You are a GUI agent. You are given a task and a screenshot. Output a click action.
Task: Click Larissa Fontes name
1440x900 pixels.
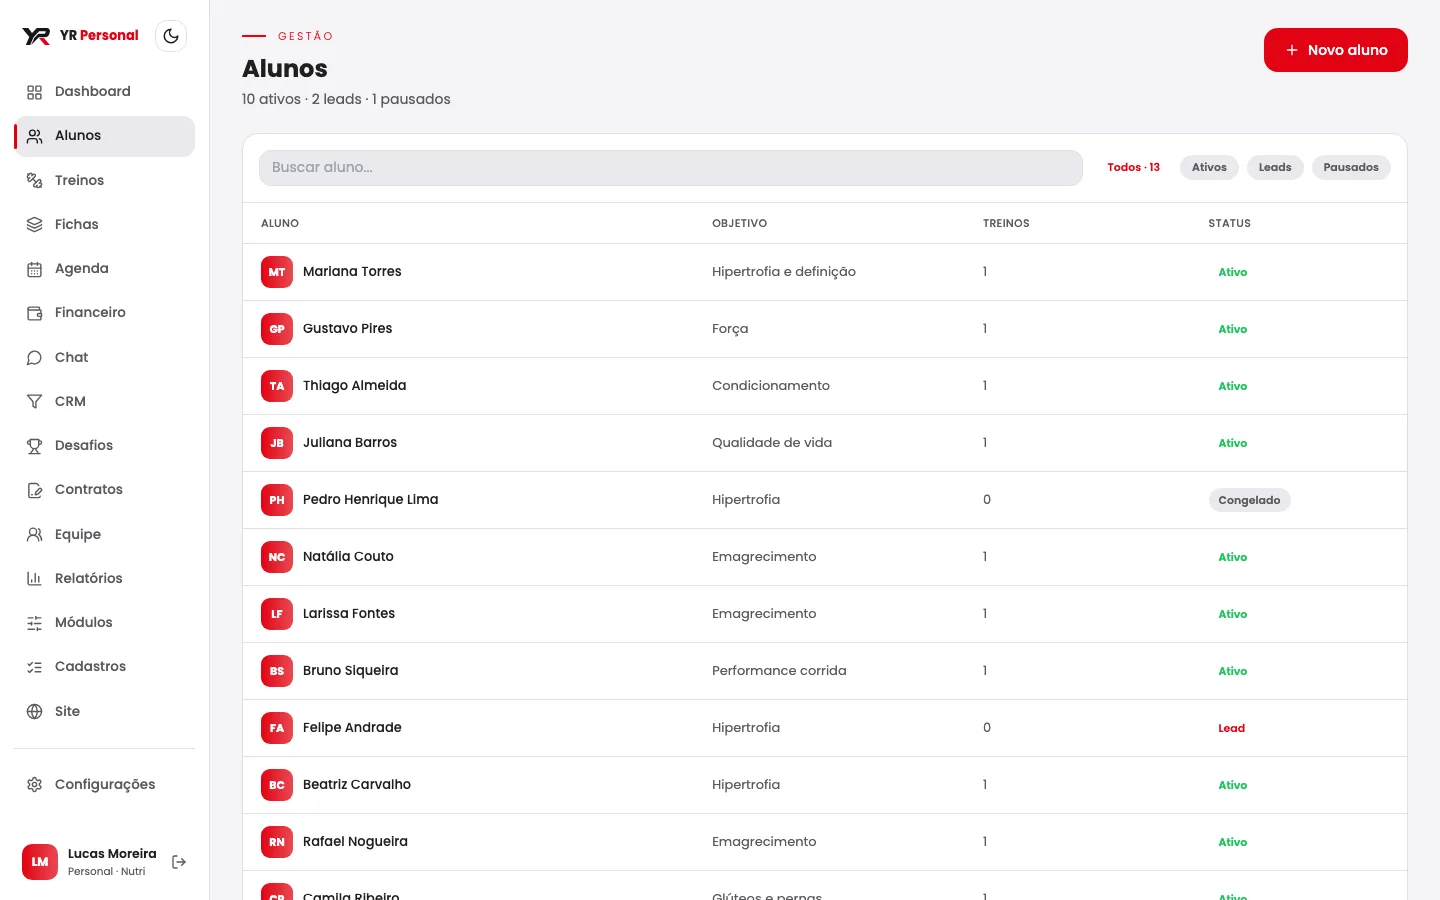pos(349,614)
